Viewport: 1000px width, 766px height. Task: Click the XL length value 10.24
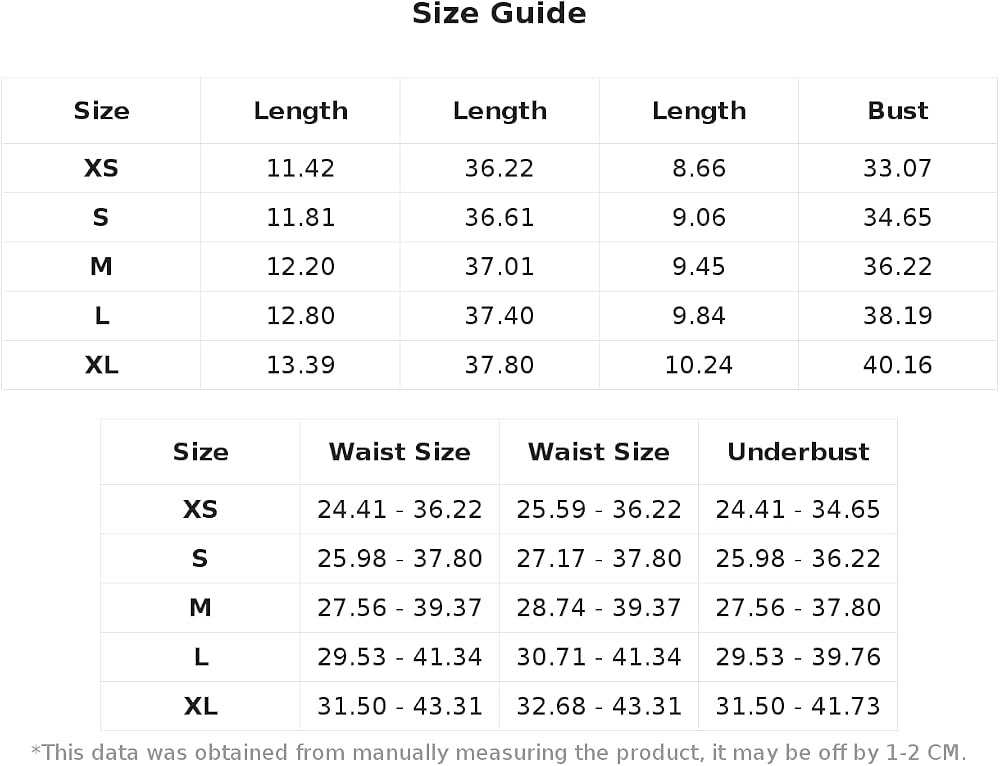coord(698,365)
